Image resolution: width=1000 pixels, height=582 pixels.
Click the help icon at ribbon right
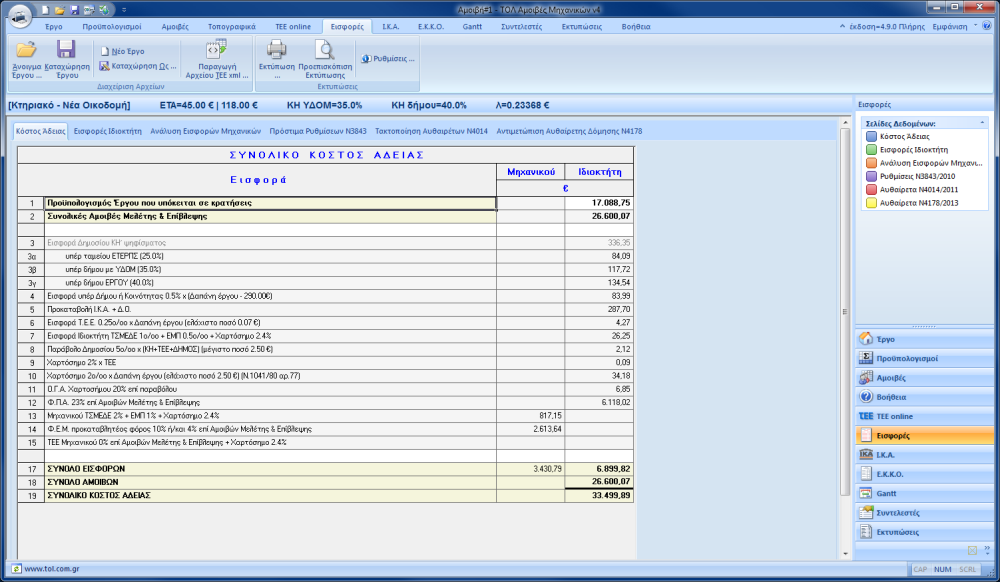pyautogui.click(x=987, y=26)
